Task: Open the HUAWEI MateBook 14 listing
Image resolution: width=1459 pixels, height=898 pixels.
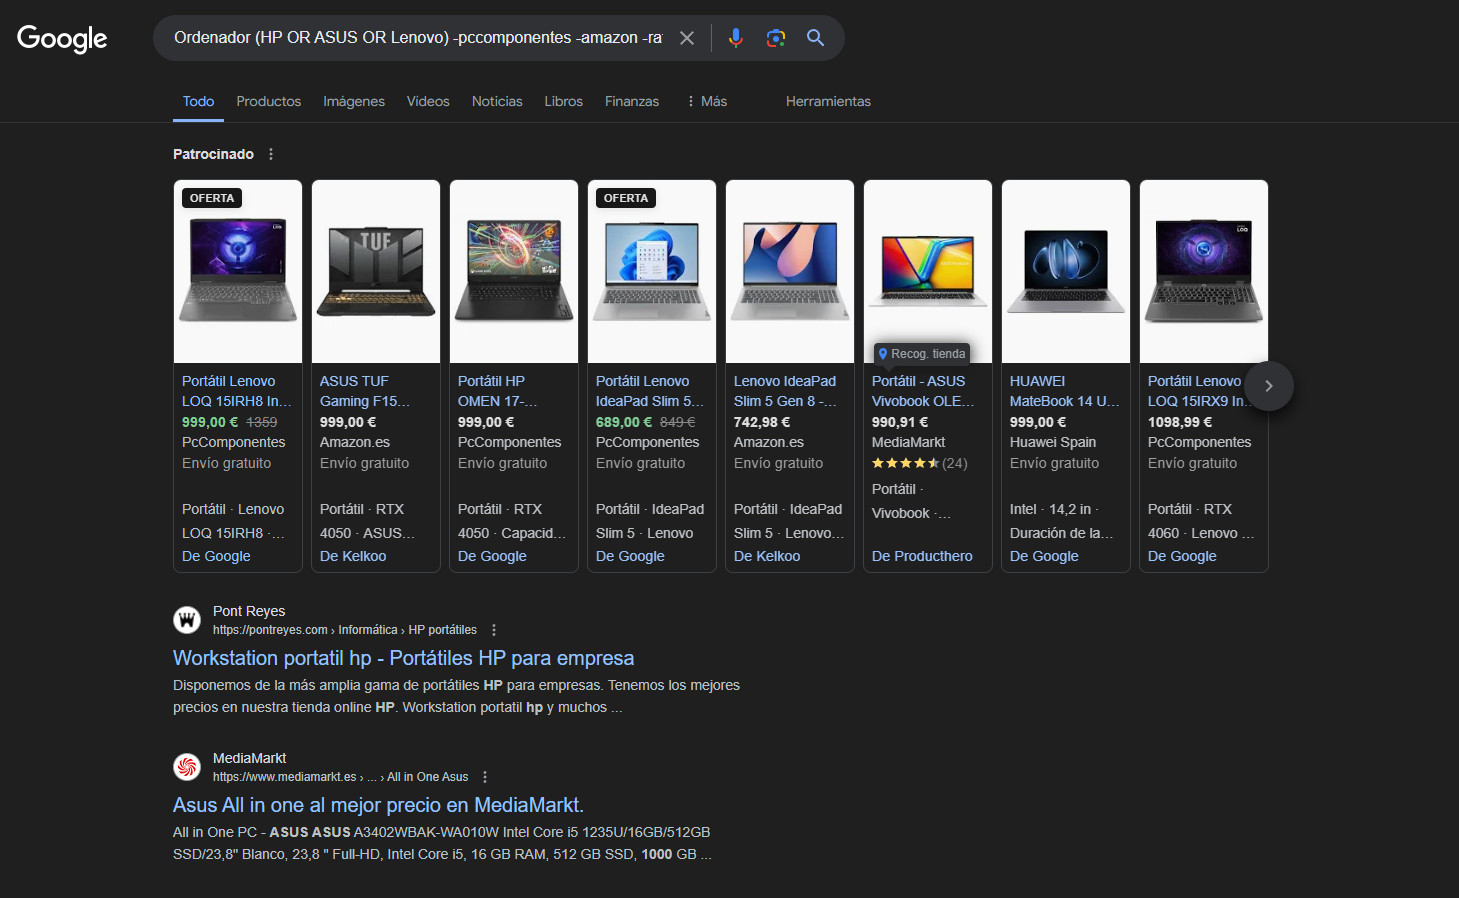Action: [1064, 391]
